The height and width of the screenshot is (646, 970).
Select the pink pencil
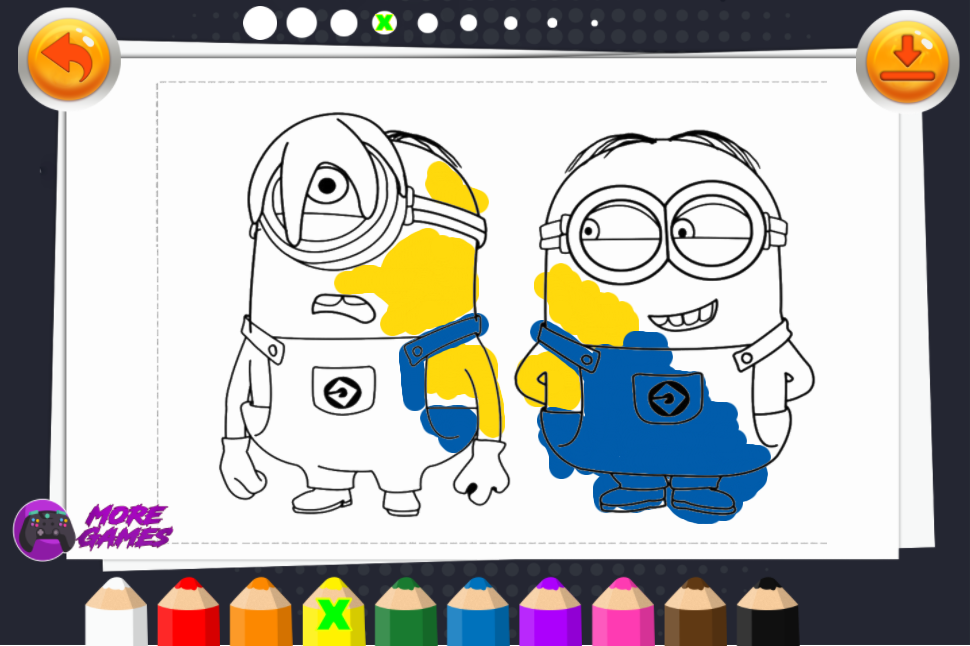click(x=623, y=613)
